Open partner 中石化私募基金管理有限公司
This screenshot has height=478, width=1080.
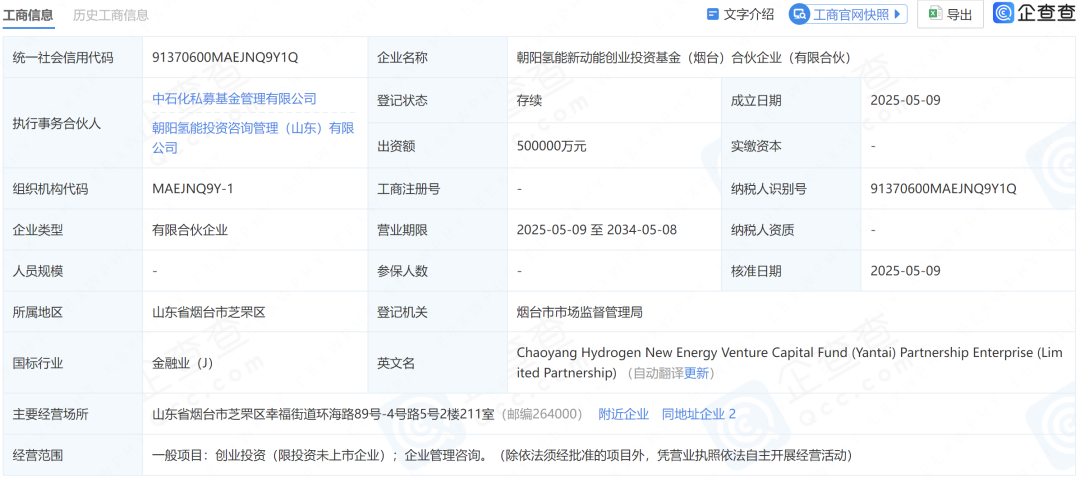point(234,98)
